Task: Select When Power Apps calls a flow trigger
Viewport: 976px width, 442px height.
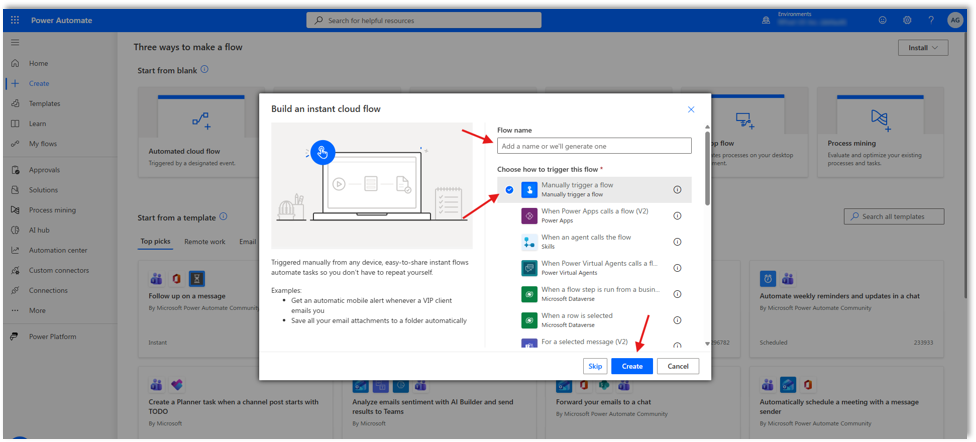Action: [x=594, y=216]
